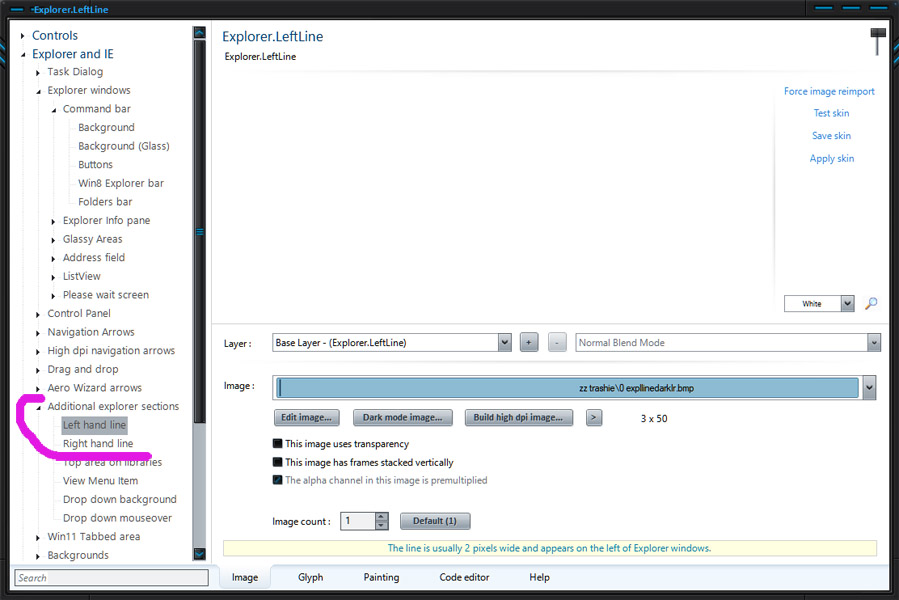The image size is (899, 600).
Task: Expand the Controls tree node
Action: pyautogui.click(x=23, y=36)
